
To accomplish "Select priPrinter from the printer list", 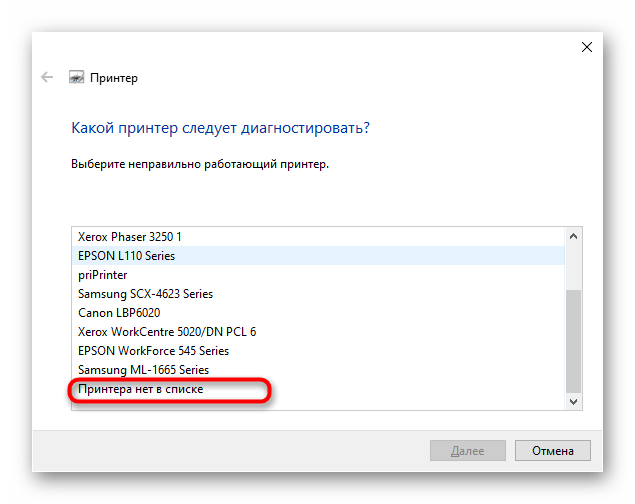I will pos(104,275).
